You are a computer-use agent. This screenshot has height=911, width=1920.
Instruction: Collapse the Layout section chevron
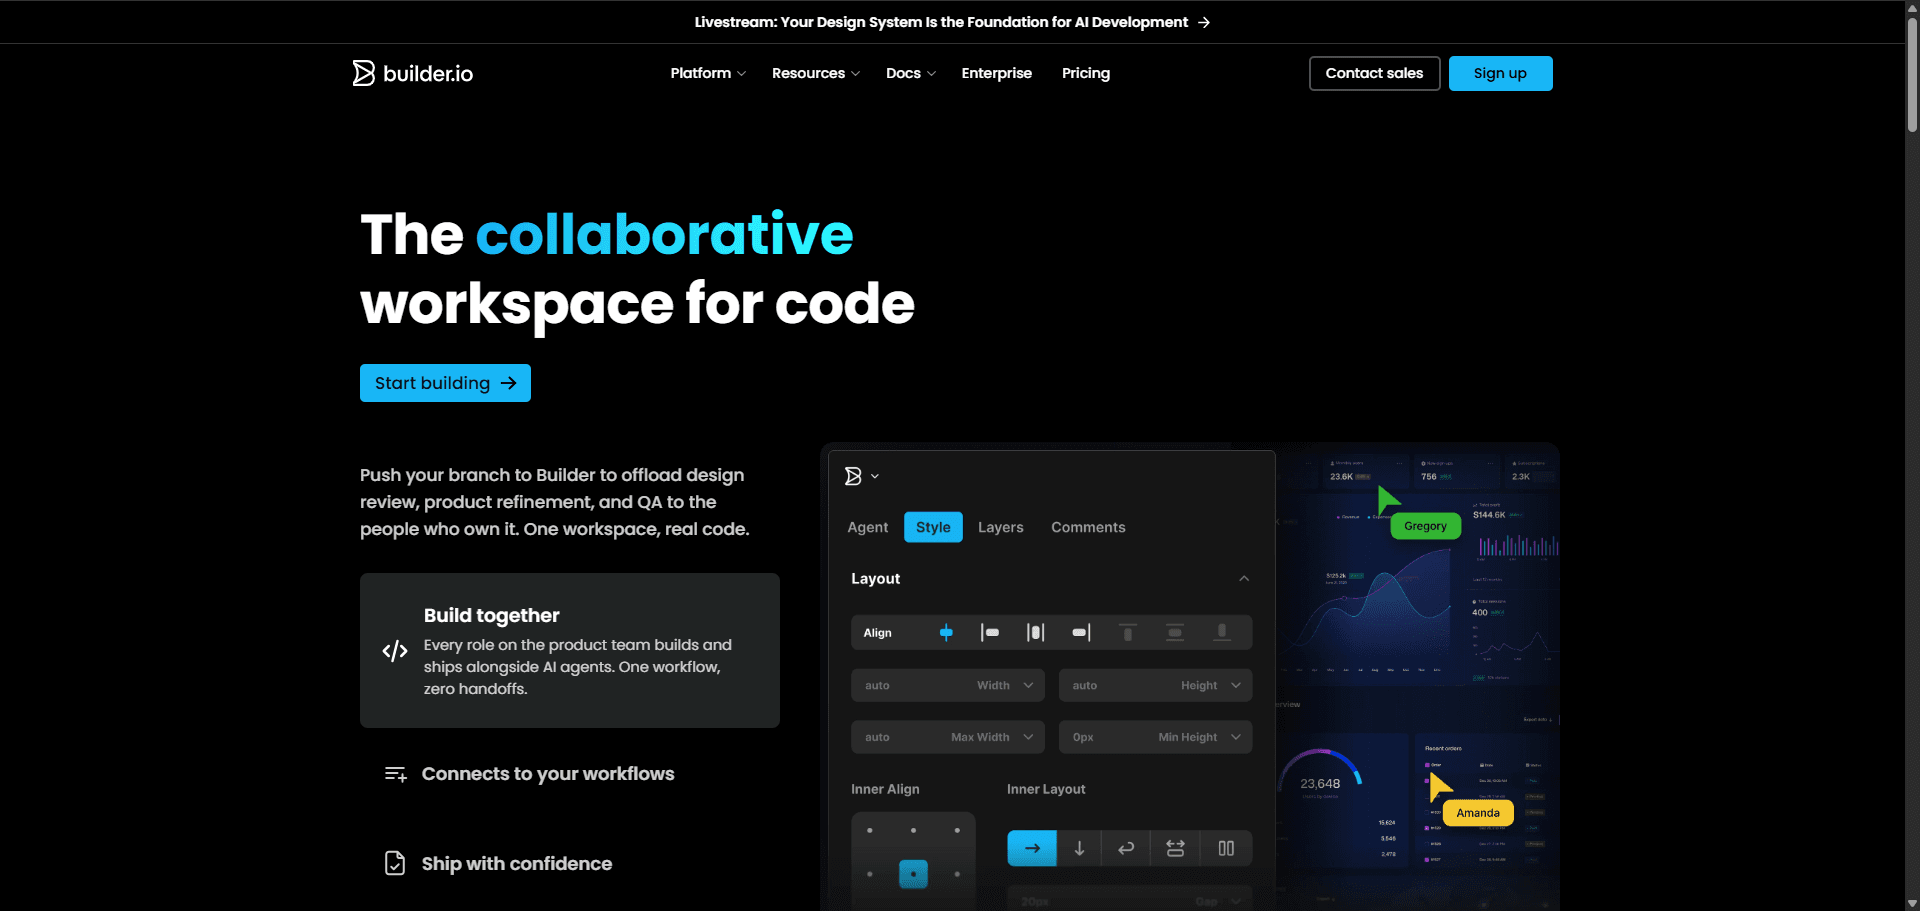click(x=1244, y=579)
